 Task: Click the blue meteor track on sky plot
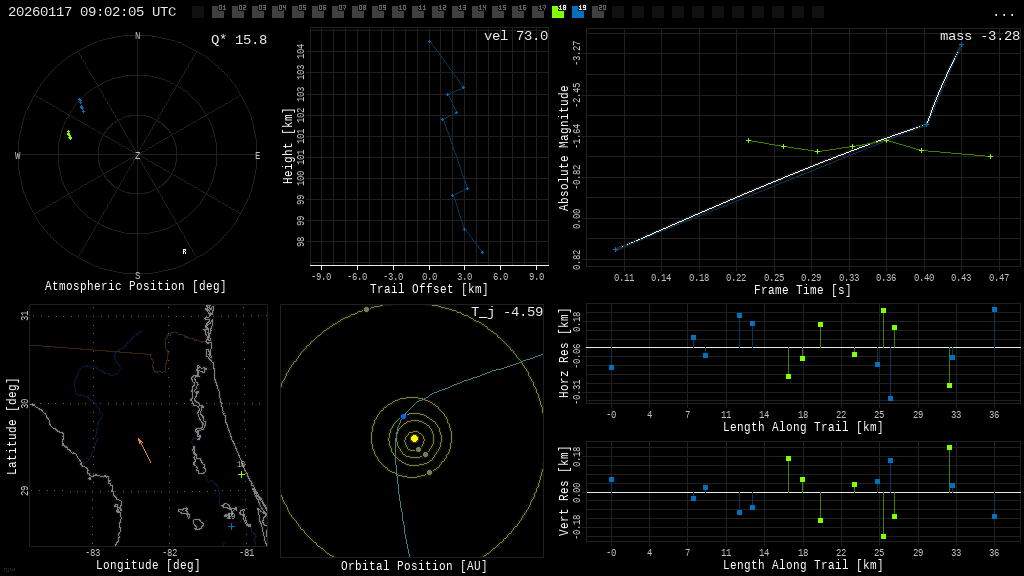click(81, 105)
